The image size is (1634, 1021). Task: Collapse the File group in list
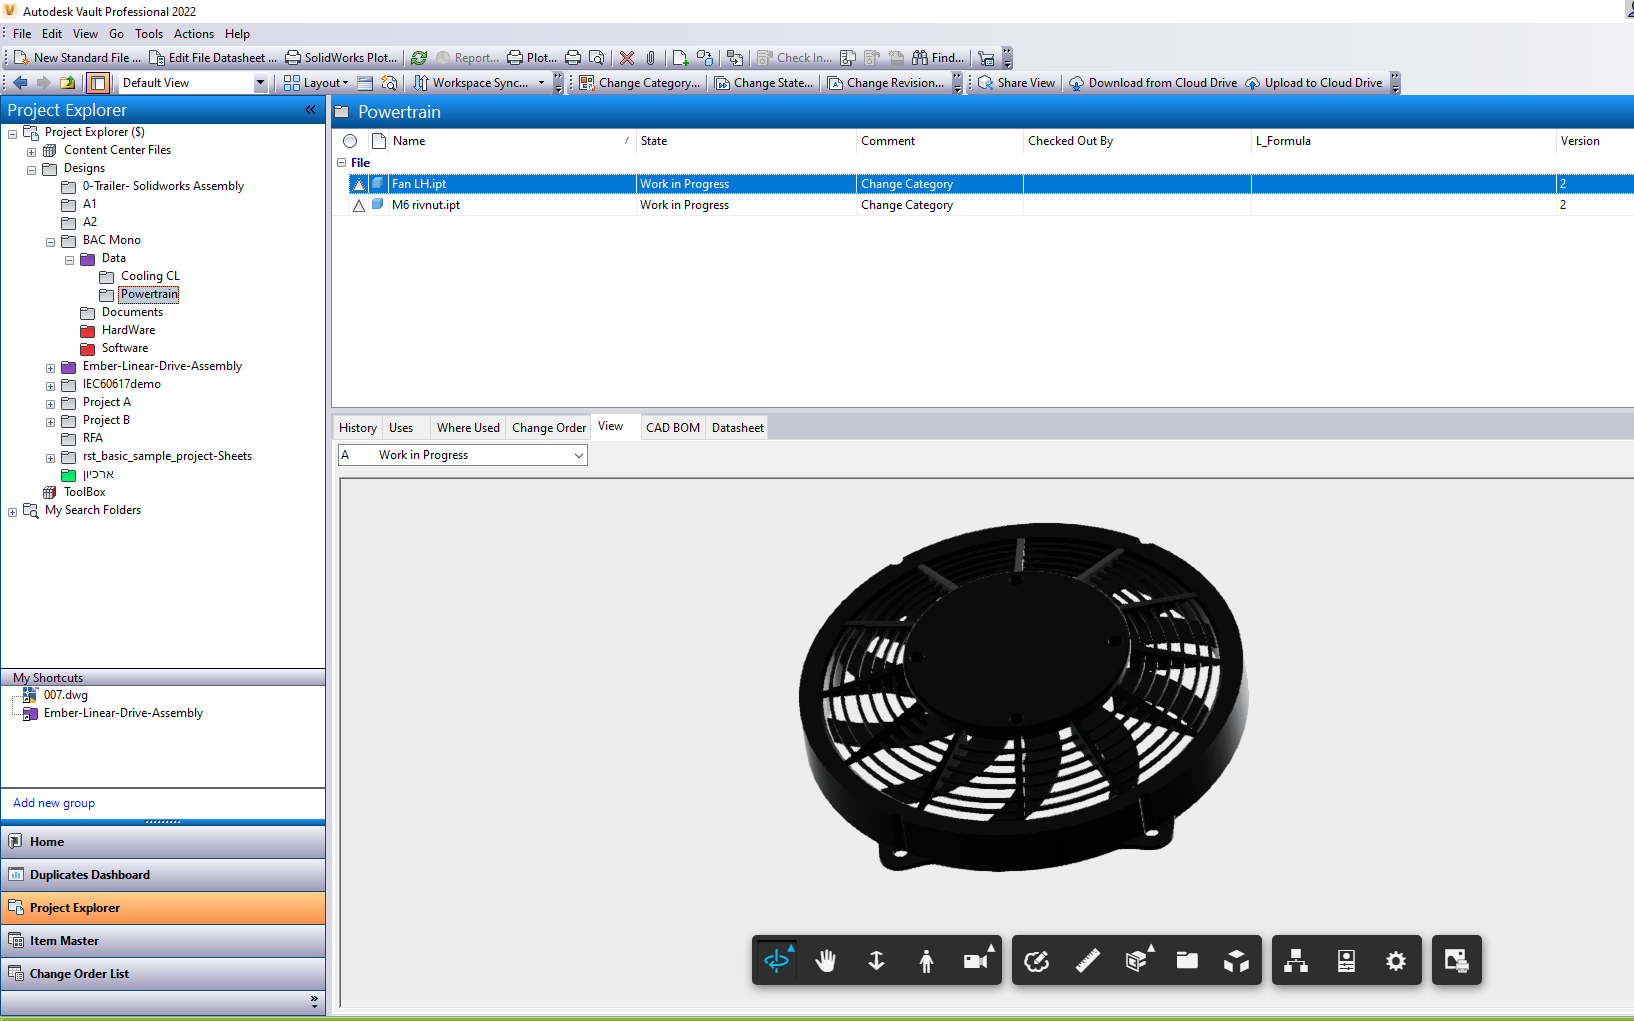coord(341,163)
